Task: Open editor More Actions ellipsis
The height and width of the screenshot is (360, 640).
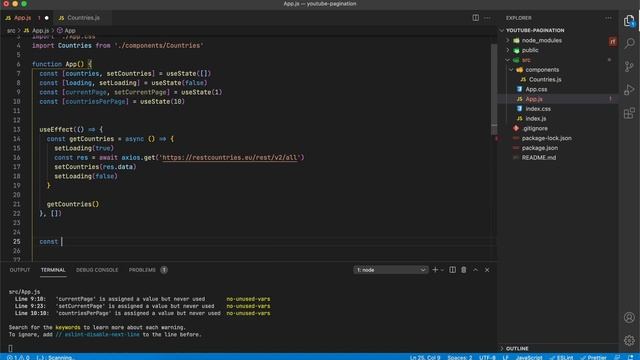Action: coord(487,18)
